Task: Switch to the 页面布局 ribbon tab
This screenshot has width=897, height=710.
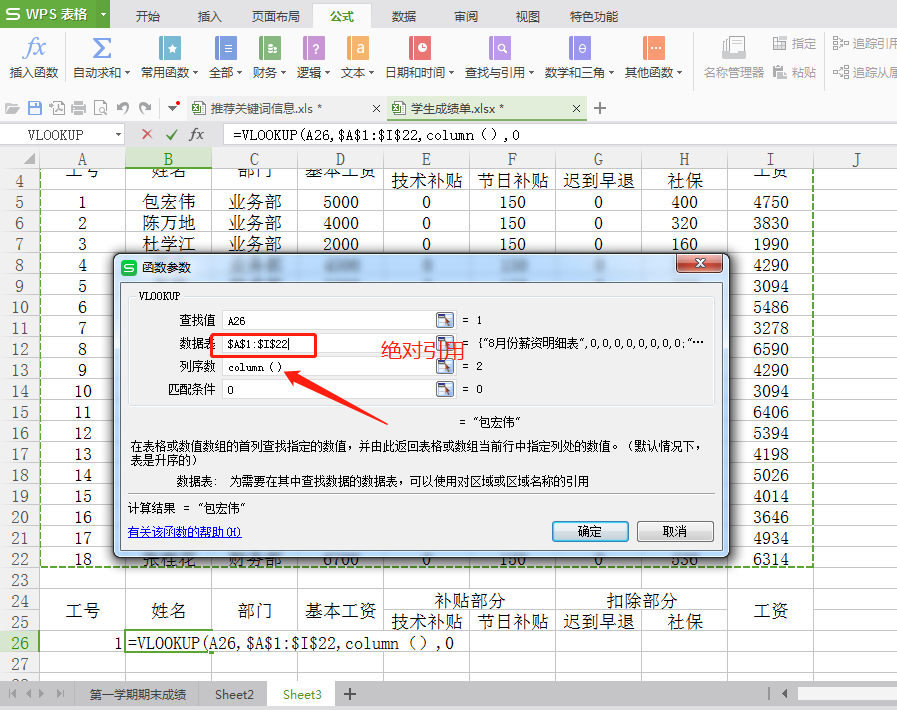Action: [x=276, y=17]
